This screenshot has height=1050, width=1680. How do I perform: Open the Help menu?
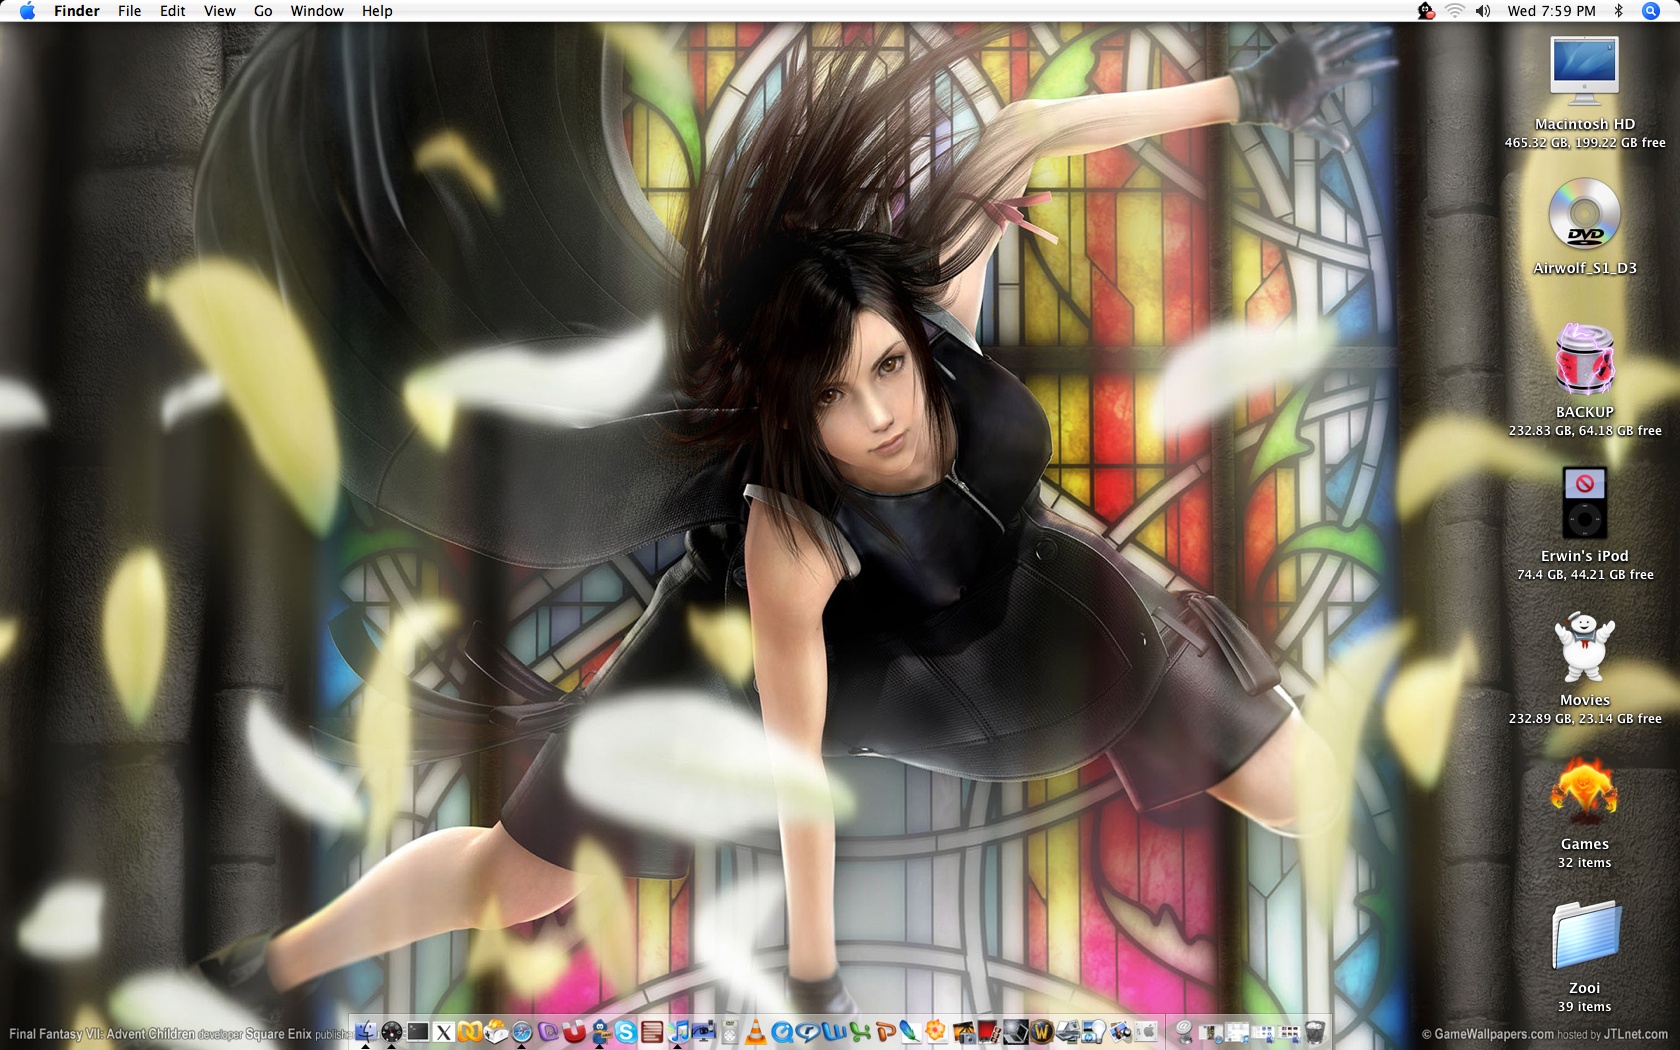(x=377, y=11)
